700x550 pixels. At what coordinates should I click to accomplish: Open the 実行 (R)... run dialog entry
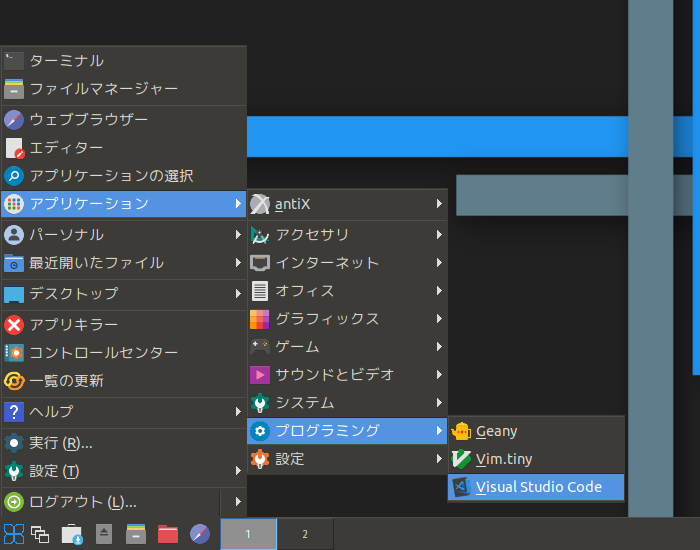click(x=124, y=443)
